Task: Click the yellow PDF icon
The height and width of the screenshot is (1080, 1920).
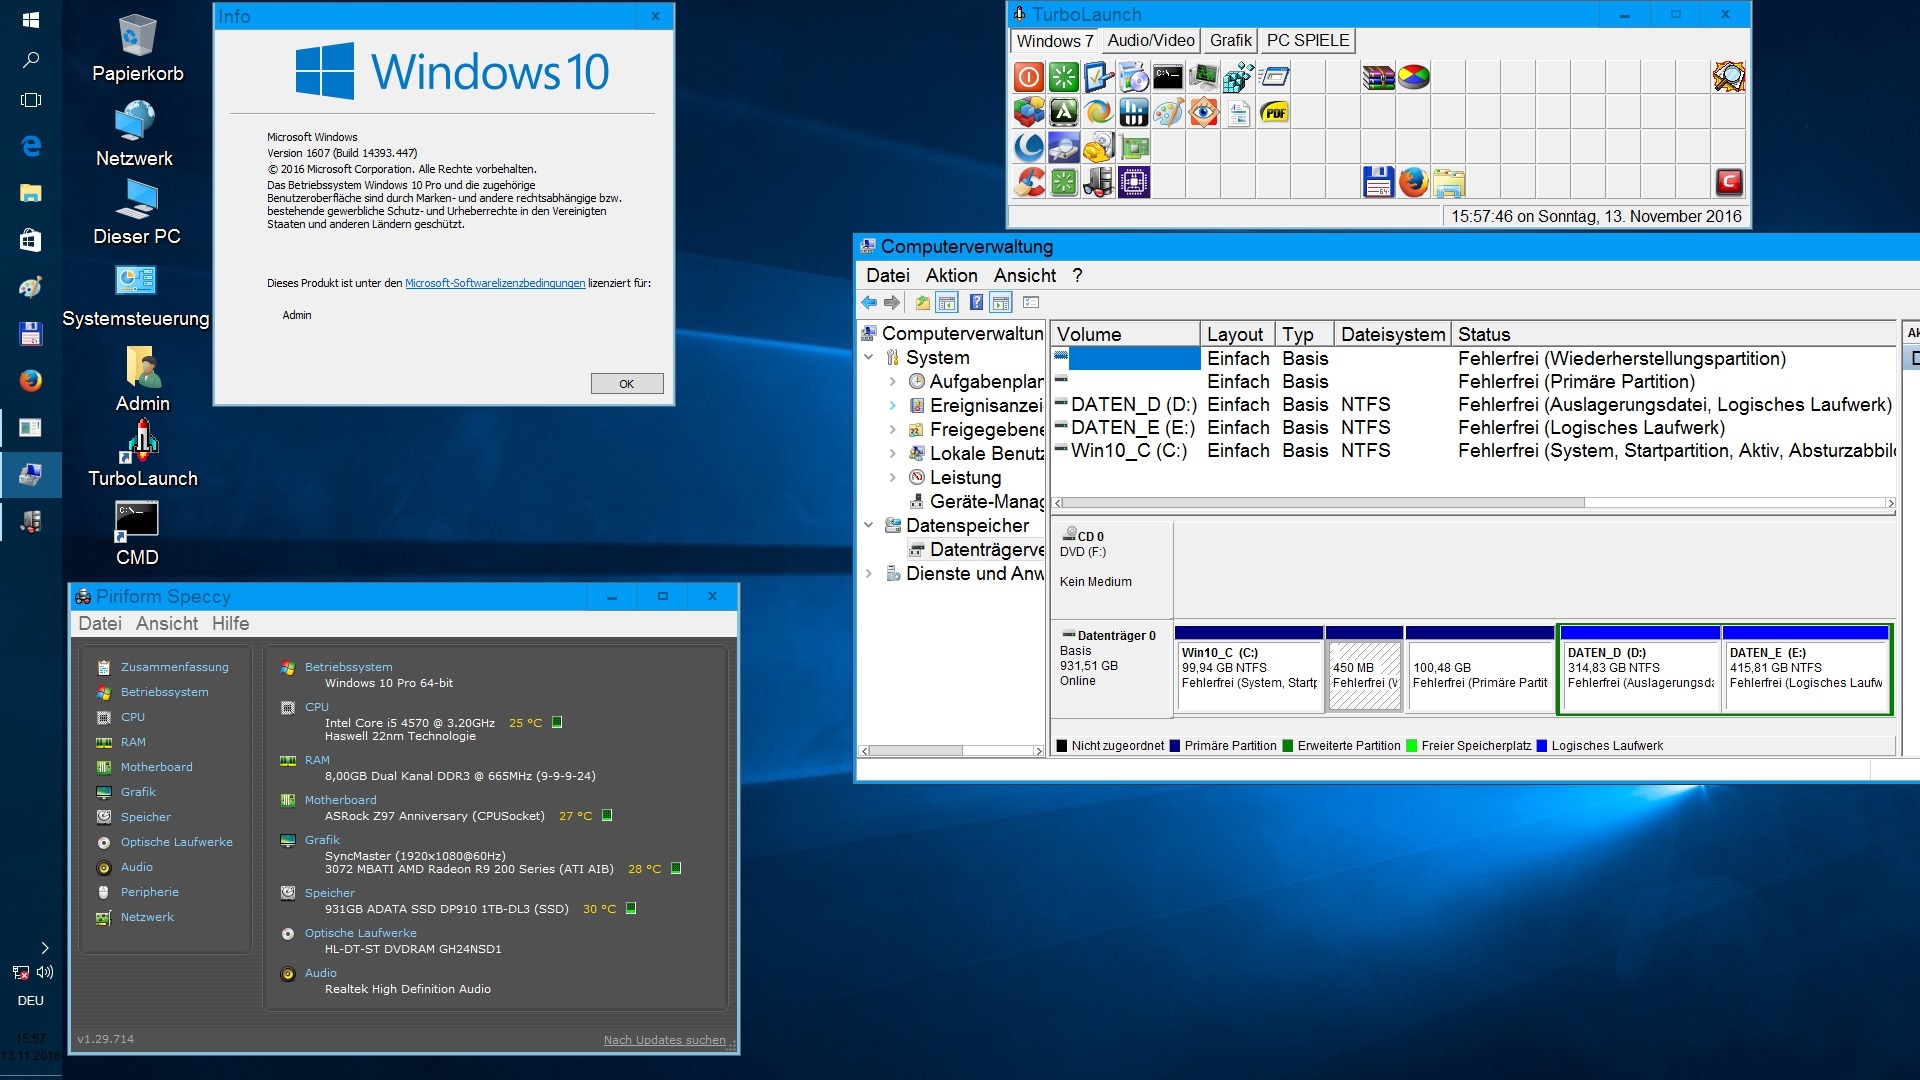Action: [x=1274, y=112]
